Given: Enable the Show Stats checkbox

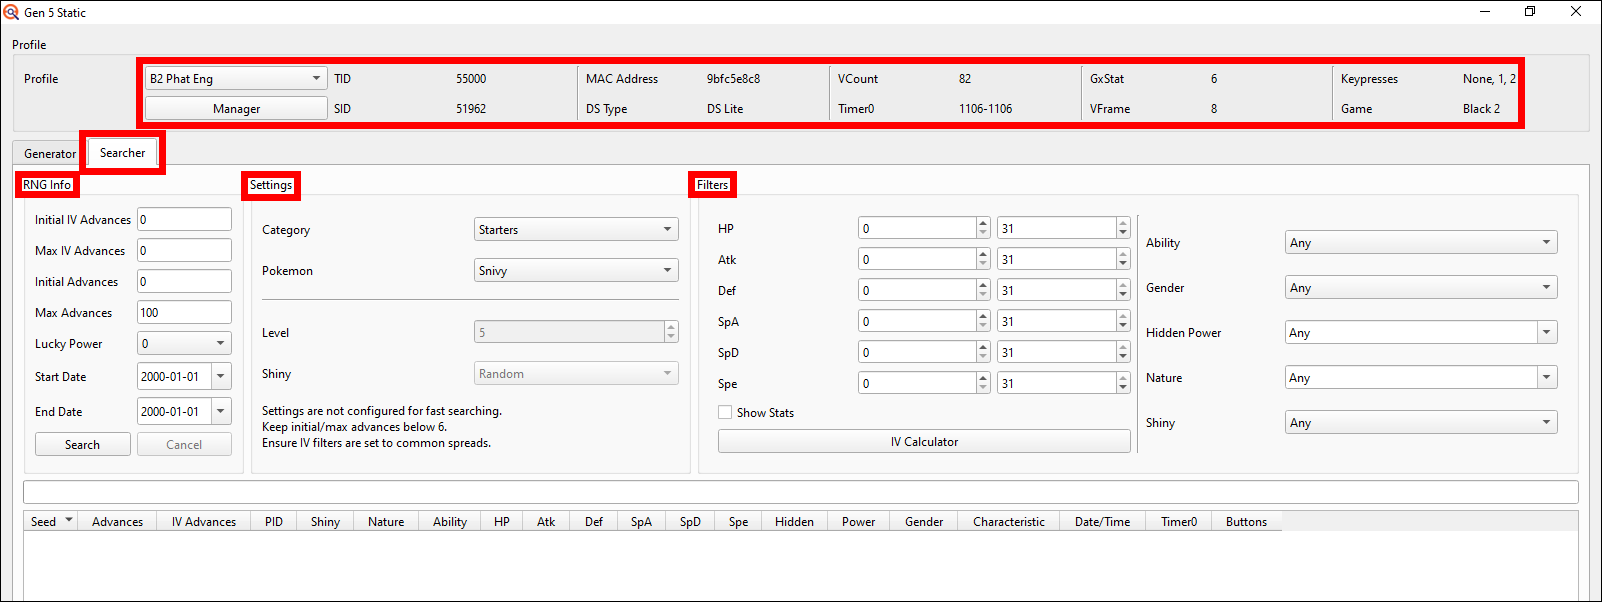Looking at the screenshot, I should tap(725, 412).
